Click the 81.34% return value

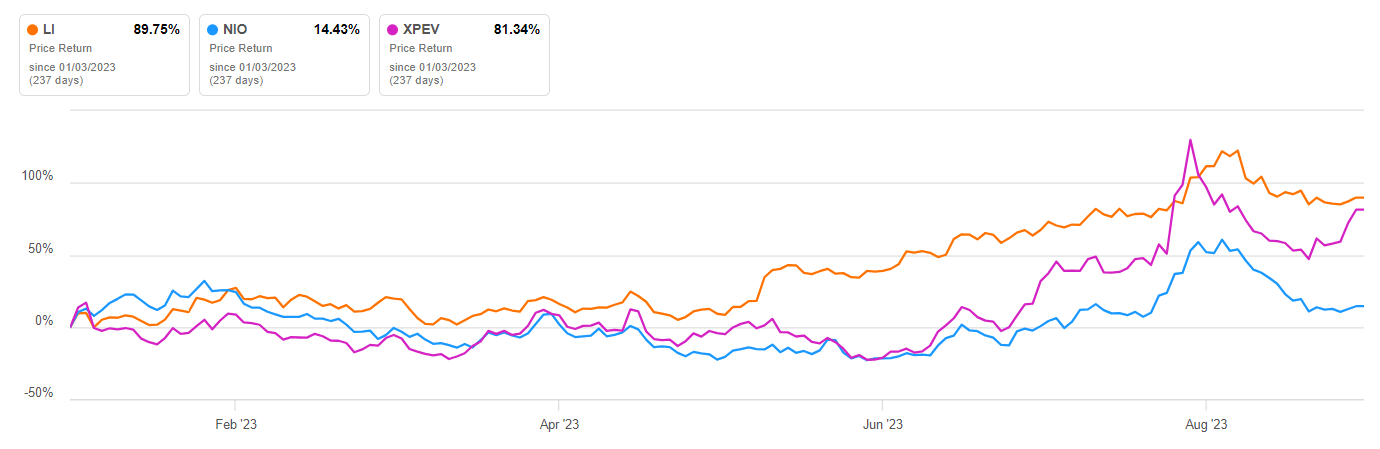coord(516,30)
